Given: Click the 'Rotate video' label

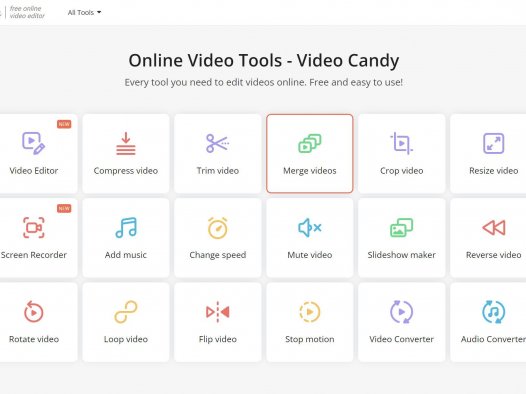Looking at the screenshot, I should coord(34,339).
